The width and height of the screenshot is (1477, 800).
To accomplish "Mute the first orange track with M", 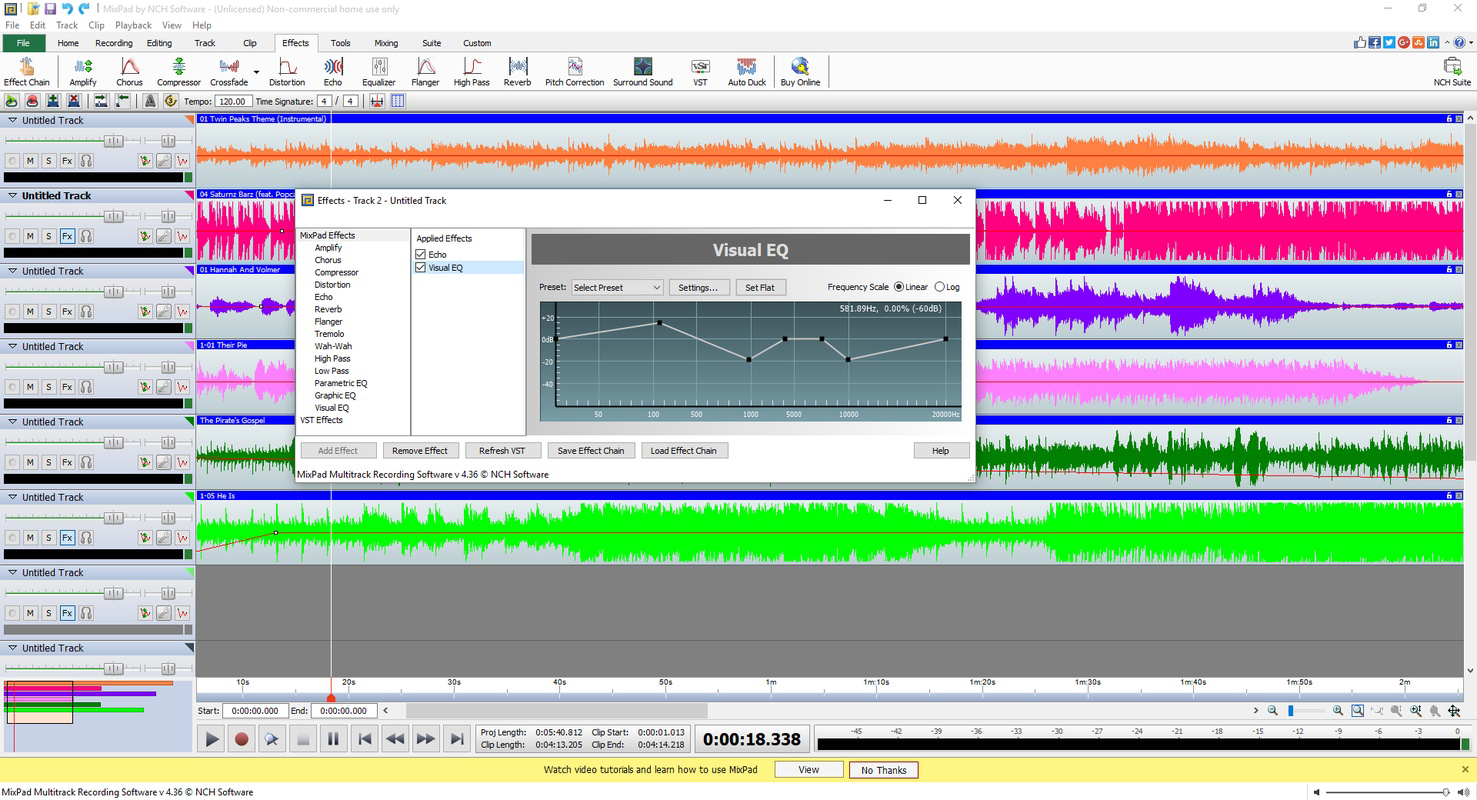I will [x=30, y=160].
